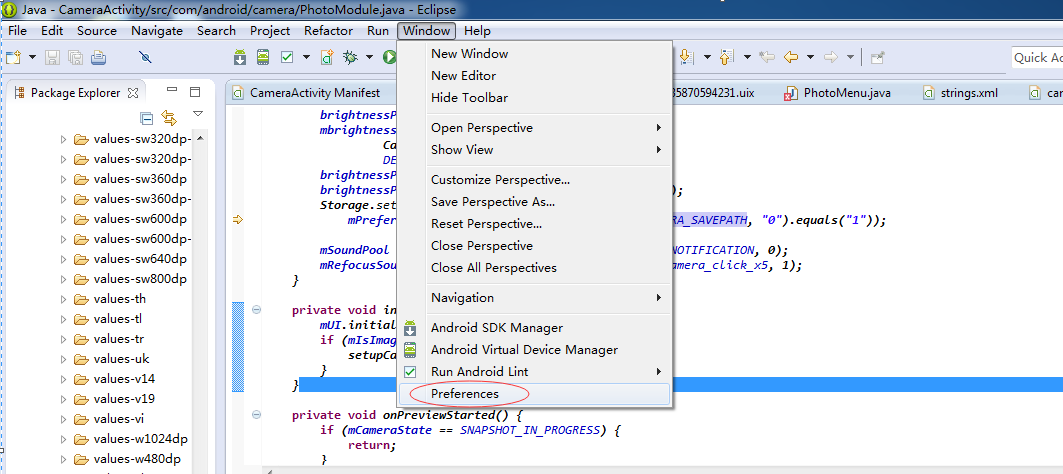This screenshot has width=1063, height=474.
Task: Open the Source menu
Action: [97, 31]
